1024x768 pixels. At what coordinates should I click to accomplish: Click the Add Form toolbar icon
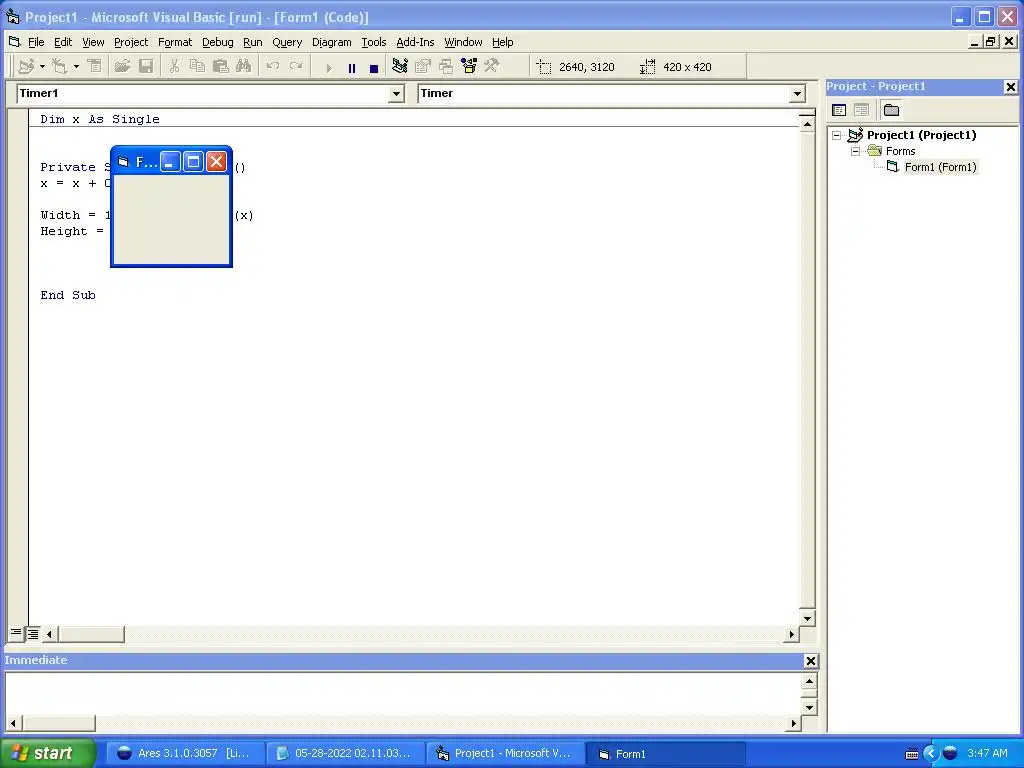tap(60, 67)
